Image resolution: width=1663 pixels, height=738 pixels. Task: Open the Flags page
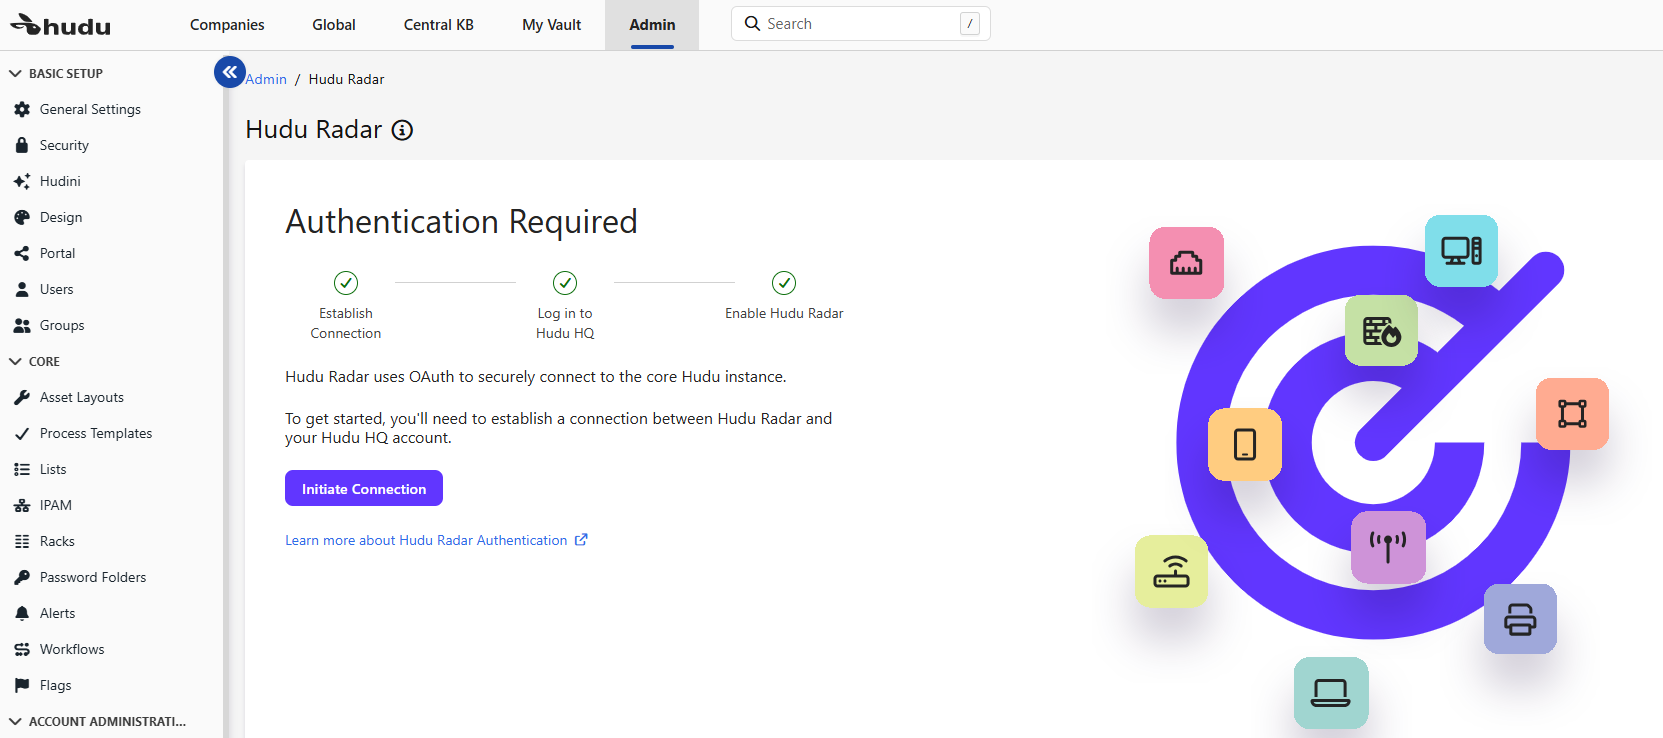click(x=55, y=685)
